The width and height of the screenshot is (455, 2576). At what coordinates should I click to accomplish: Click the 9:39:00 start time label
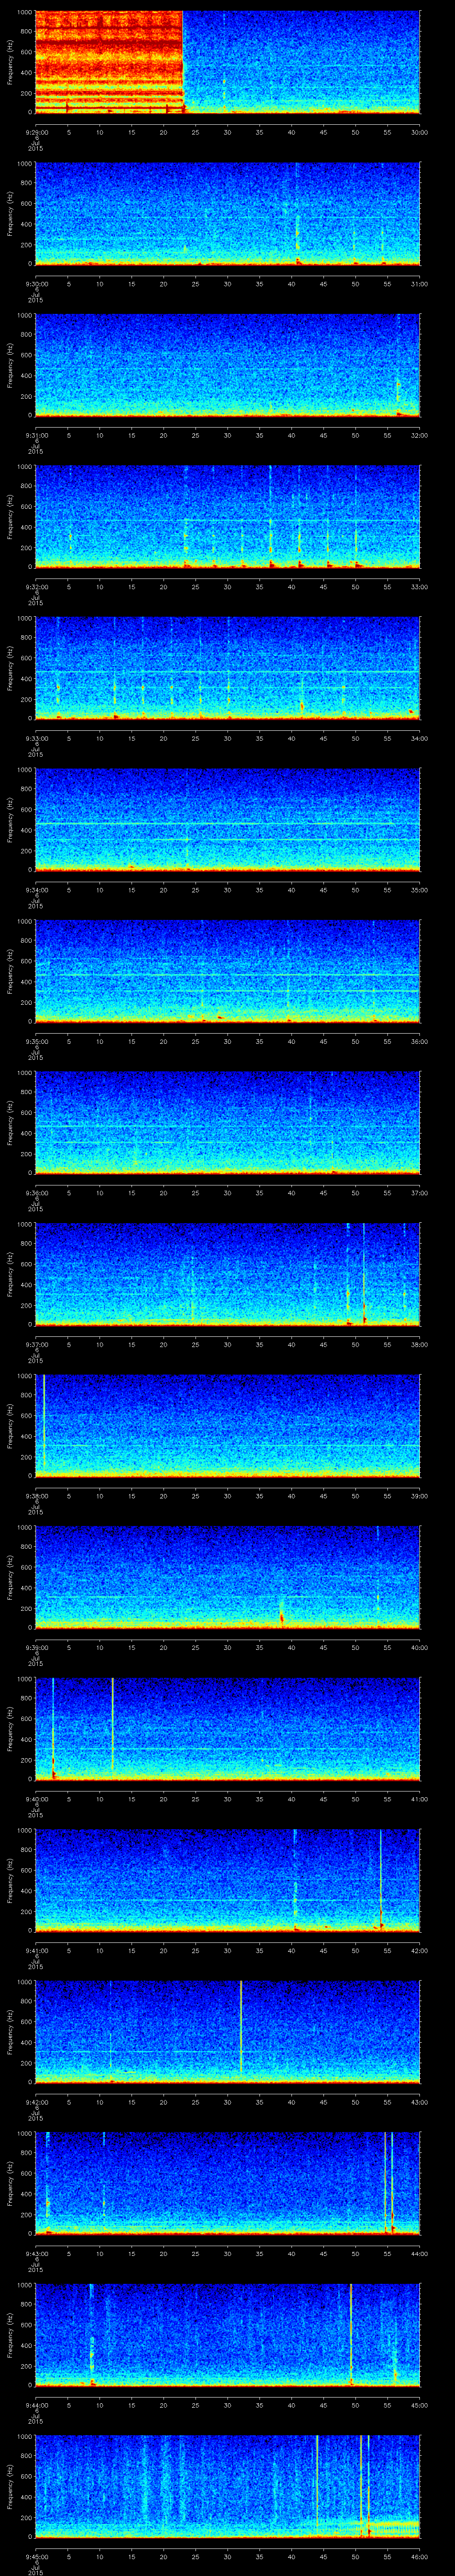[36, 1647]
